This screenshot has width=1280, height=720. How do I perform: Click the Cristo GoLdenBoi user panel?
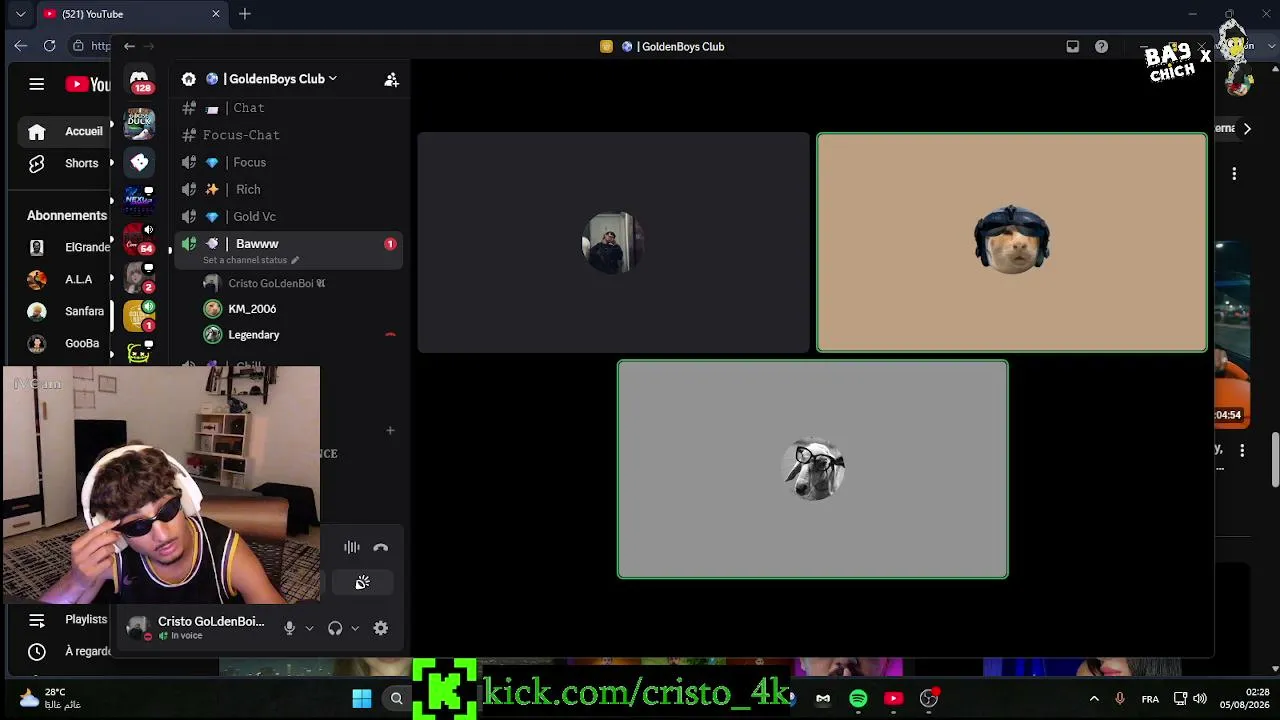pyautogui.click(x=197, y=628)
